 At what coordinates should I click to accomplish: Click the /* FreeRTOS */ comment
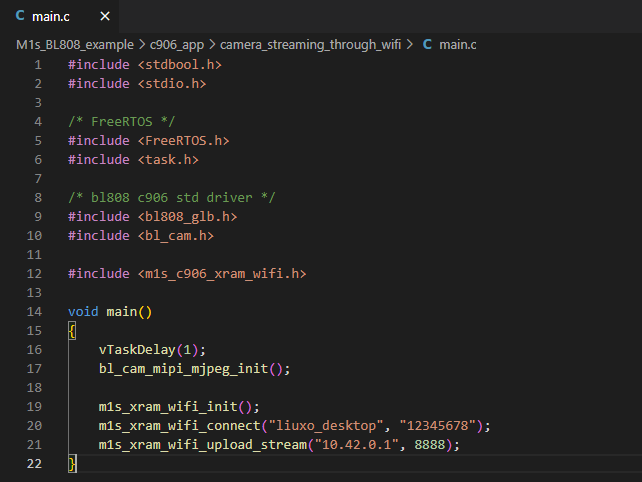(x=122, y=122)
